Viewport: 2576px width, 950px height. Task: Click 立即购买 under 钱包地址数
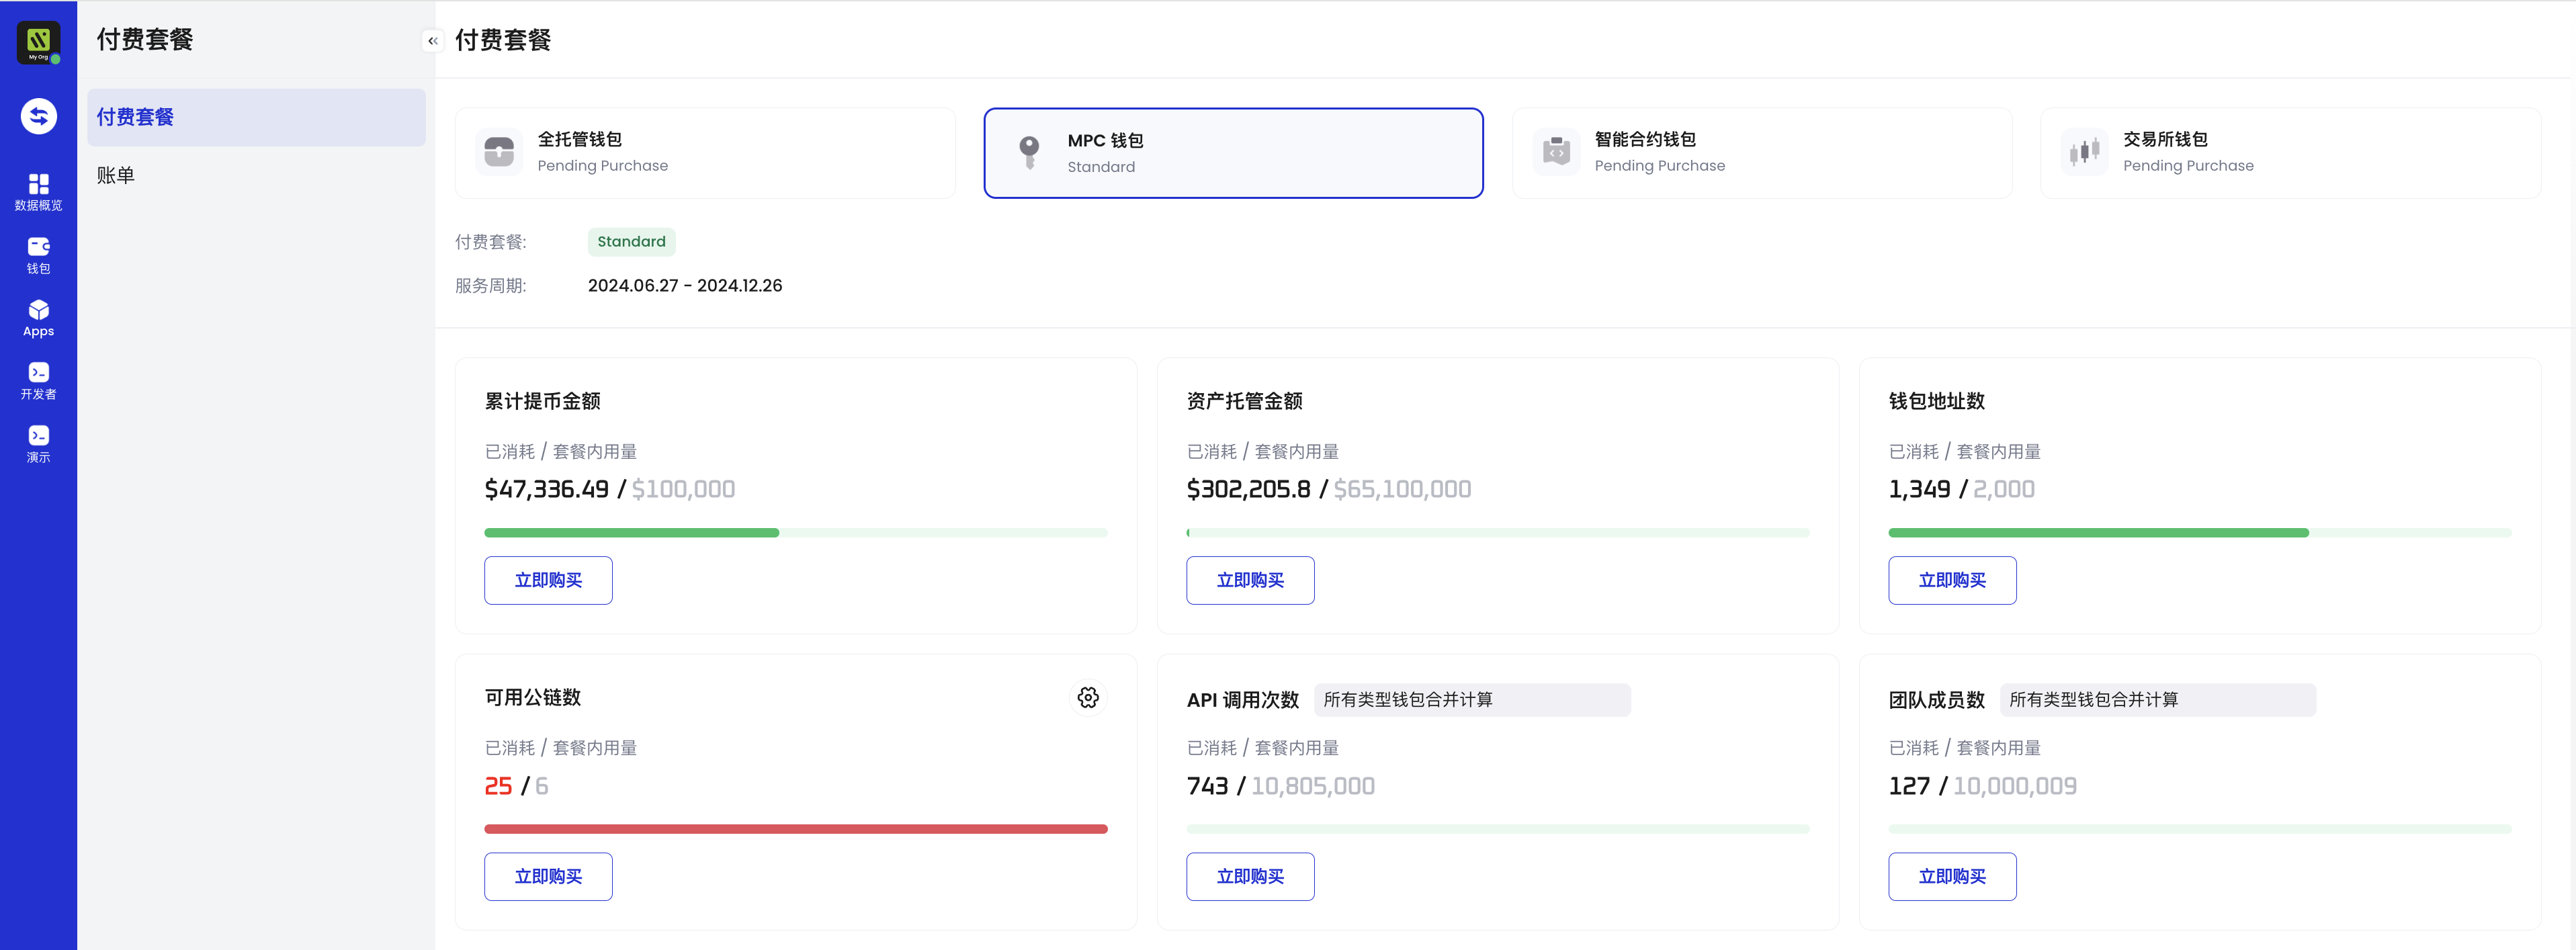[x=1952, y=580]
